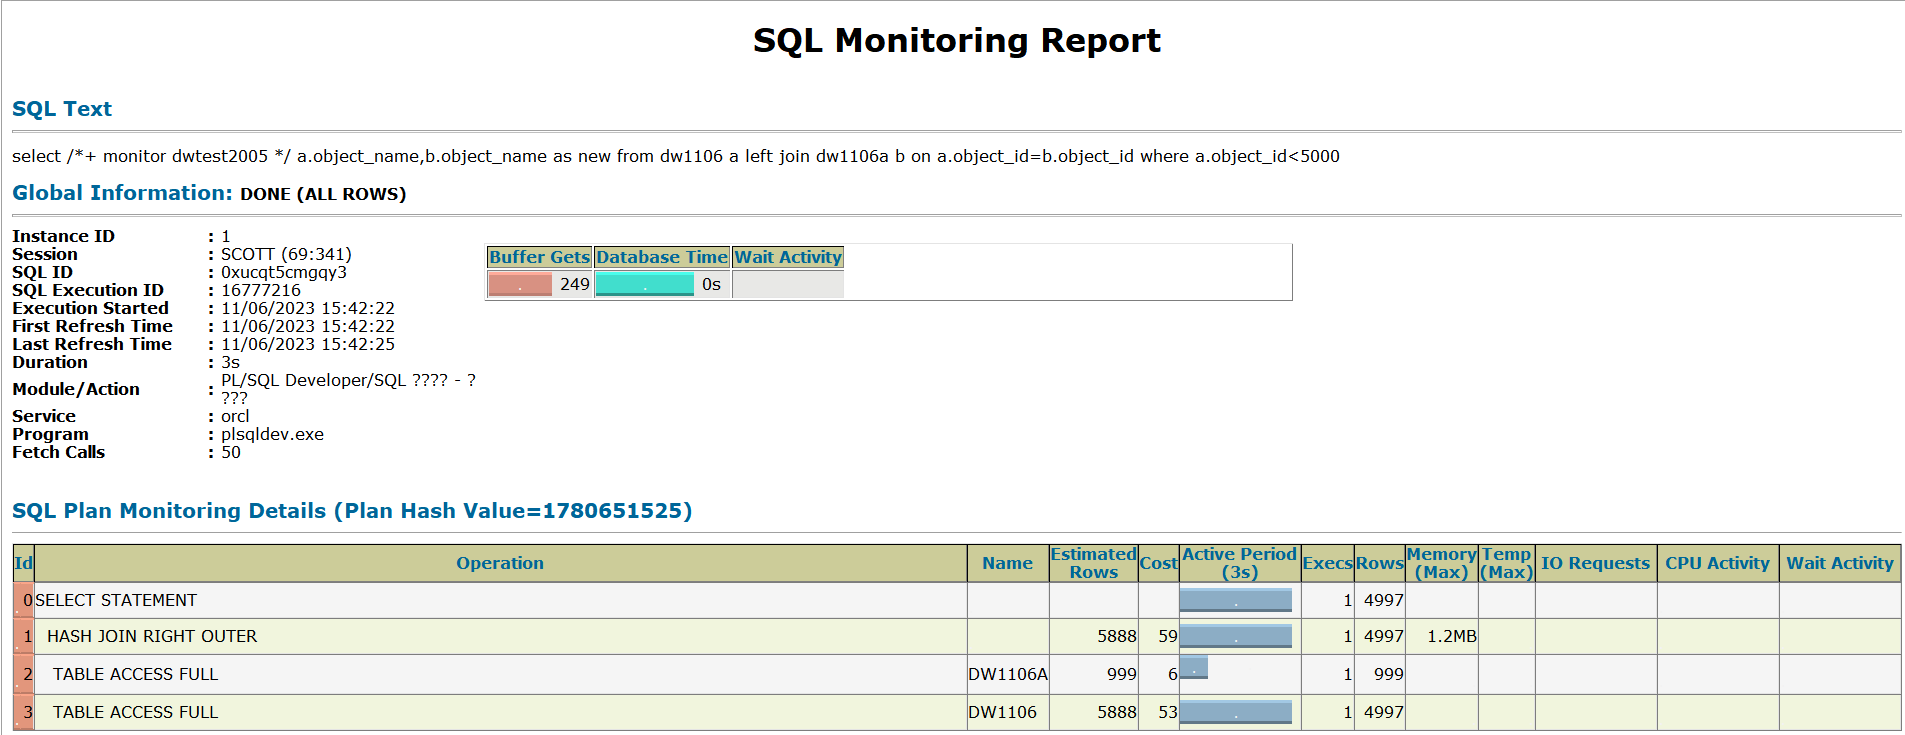This screenshot has width=1905, height=735.
Task: Click the Wait Activity header in Global Information
Action: pos(788,257)
